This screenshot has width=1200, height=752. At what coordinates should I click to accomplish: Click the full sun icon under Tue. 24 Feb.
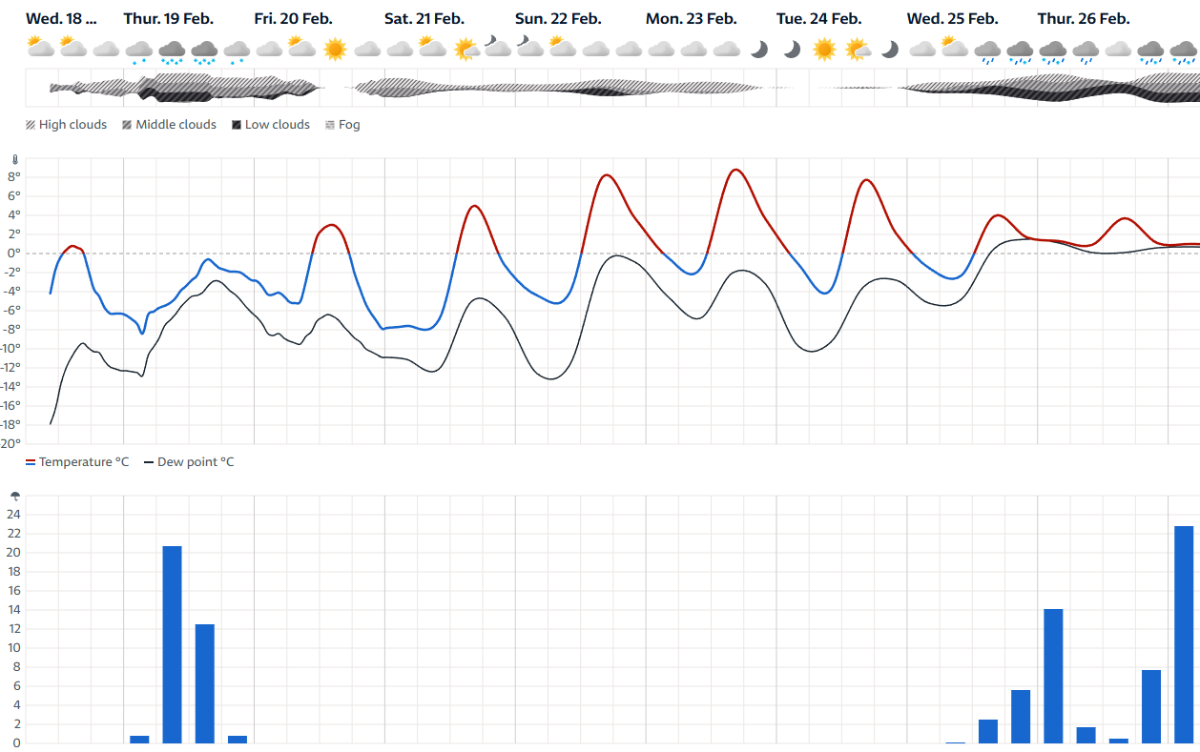[x=824, y=48]
